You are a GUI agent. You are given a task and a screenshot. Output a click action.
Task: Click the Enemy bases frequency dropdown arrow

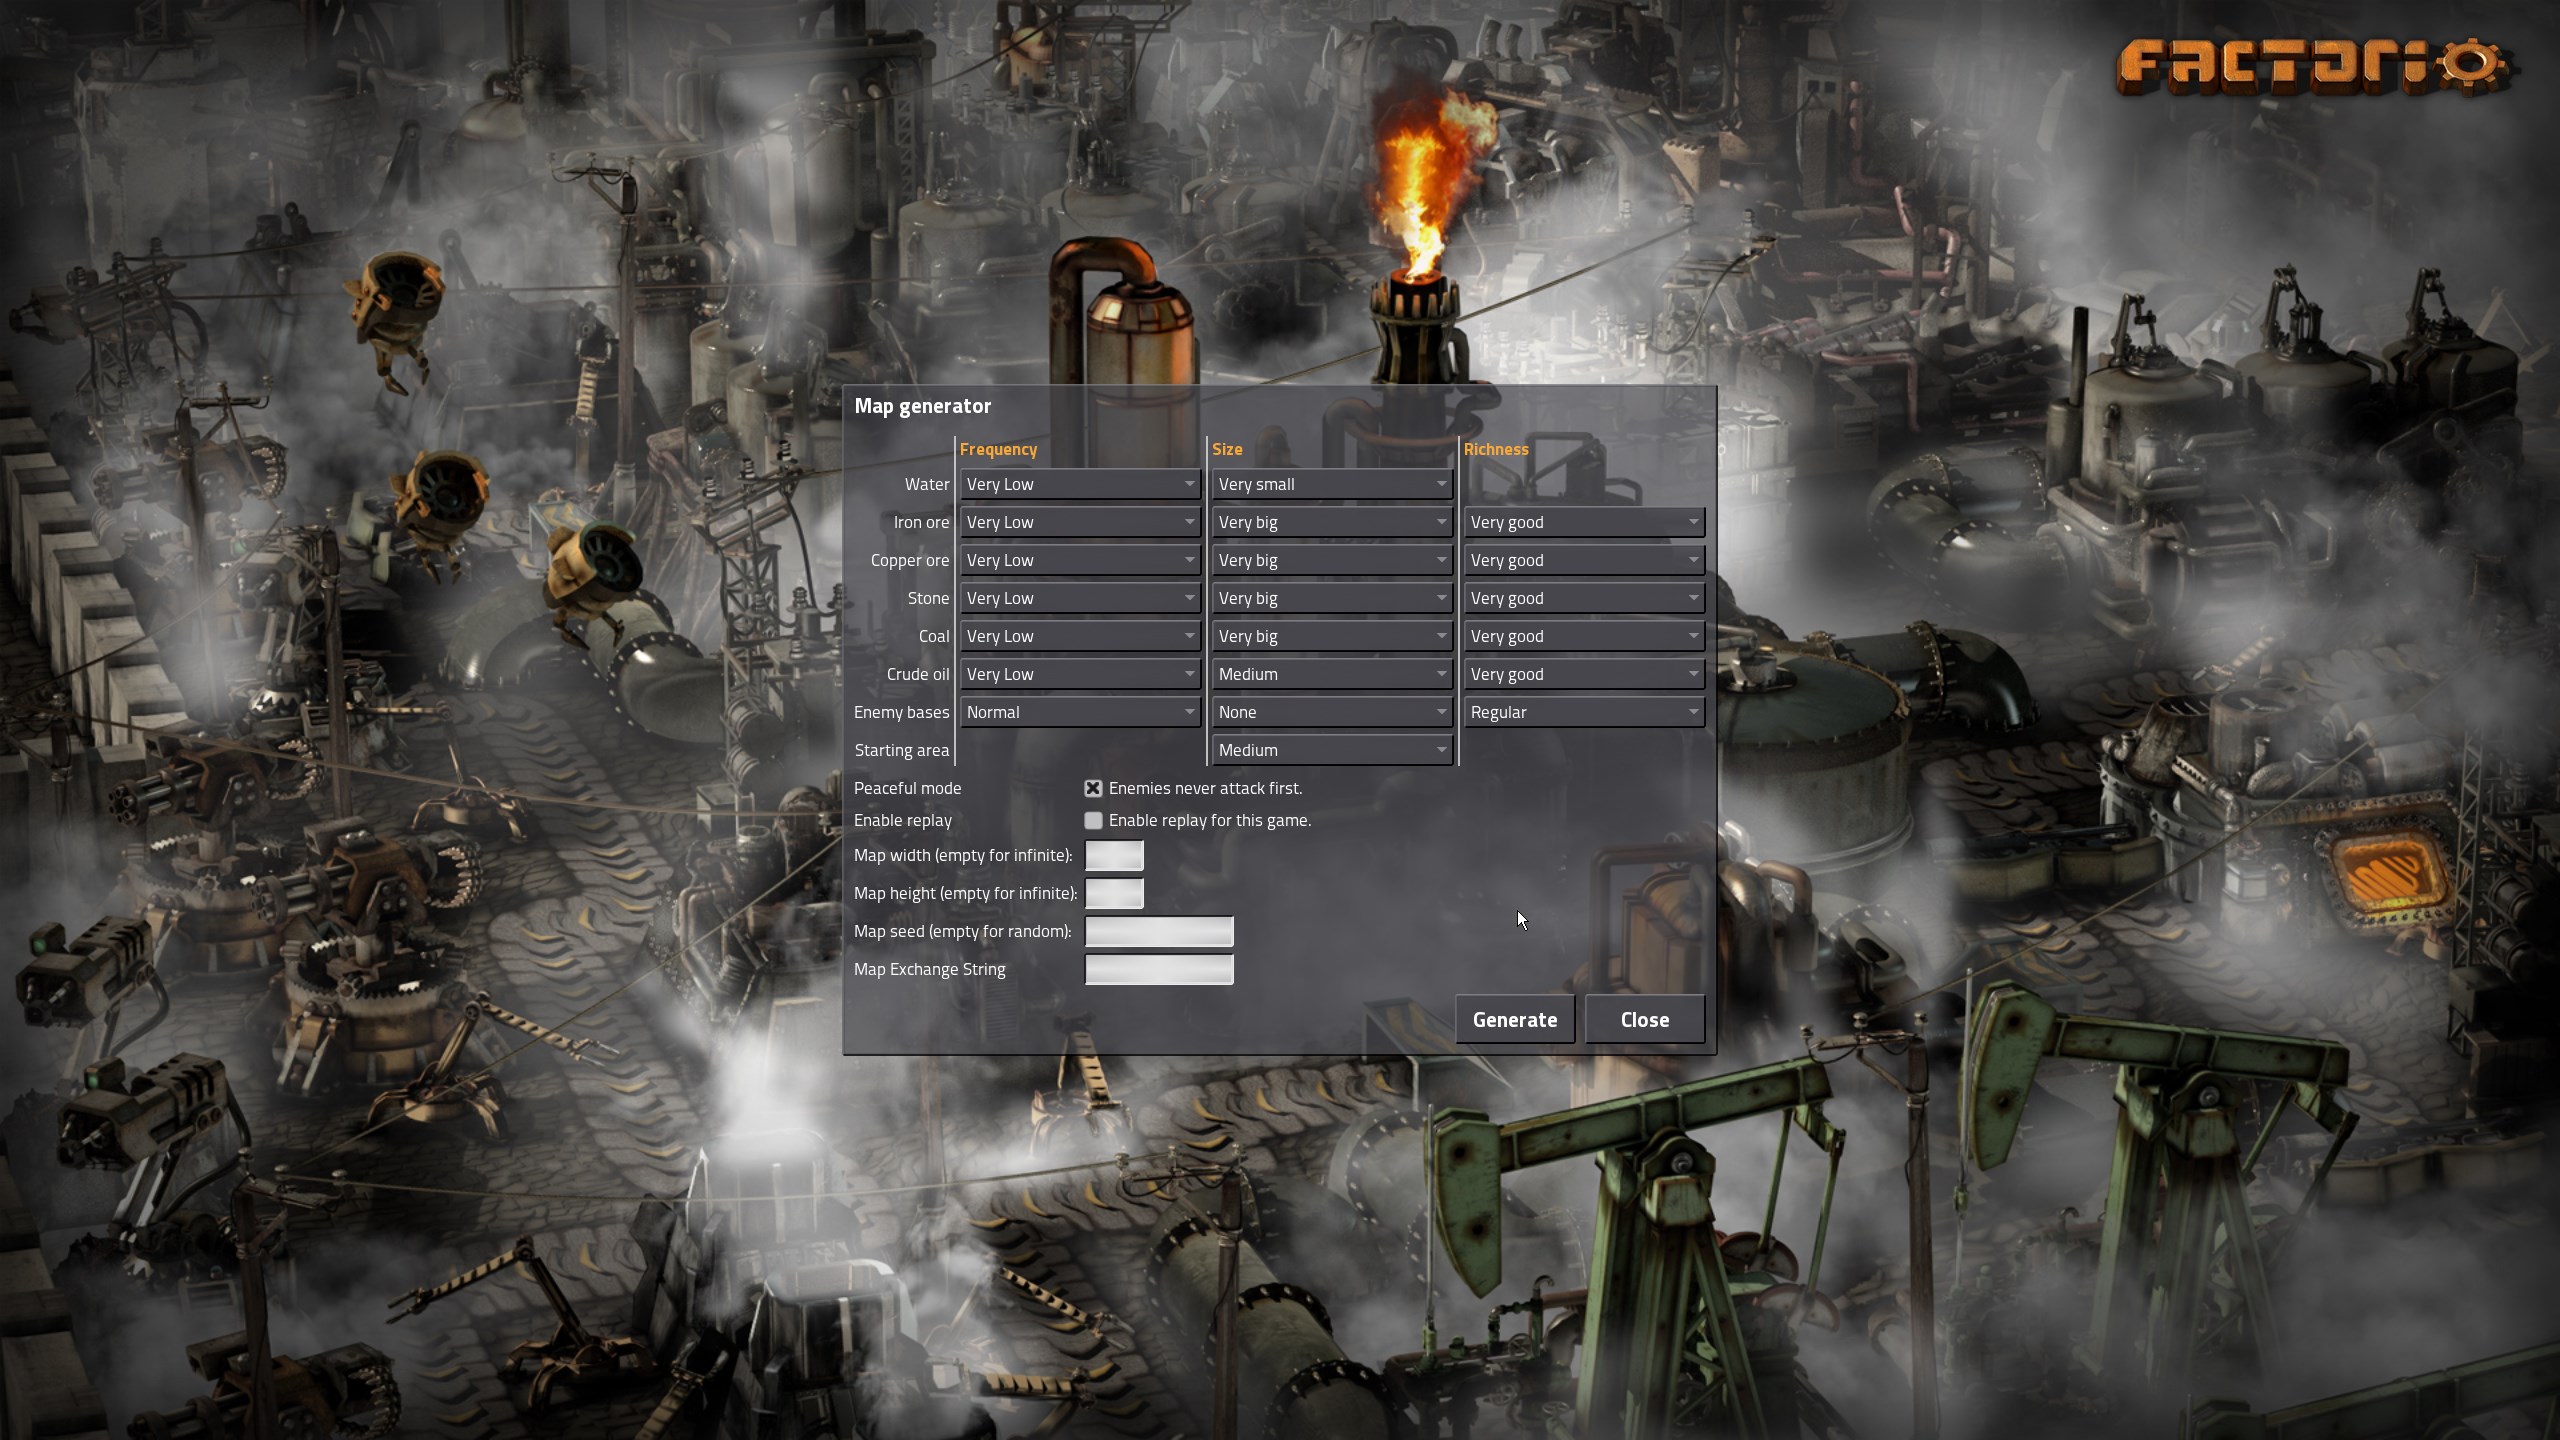pyautogui.click(x=1190, y=712)
